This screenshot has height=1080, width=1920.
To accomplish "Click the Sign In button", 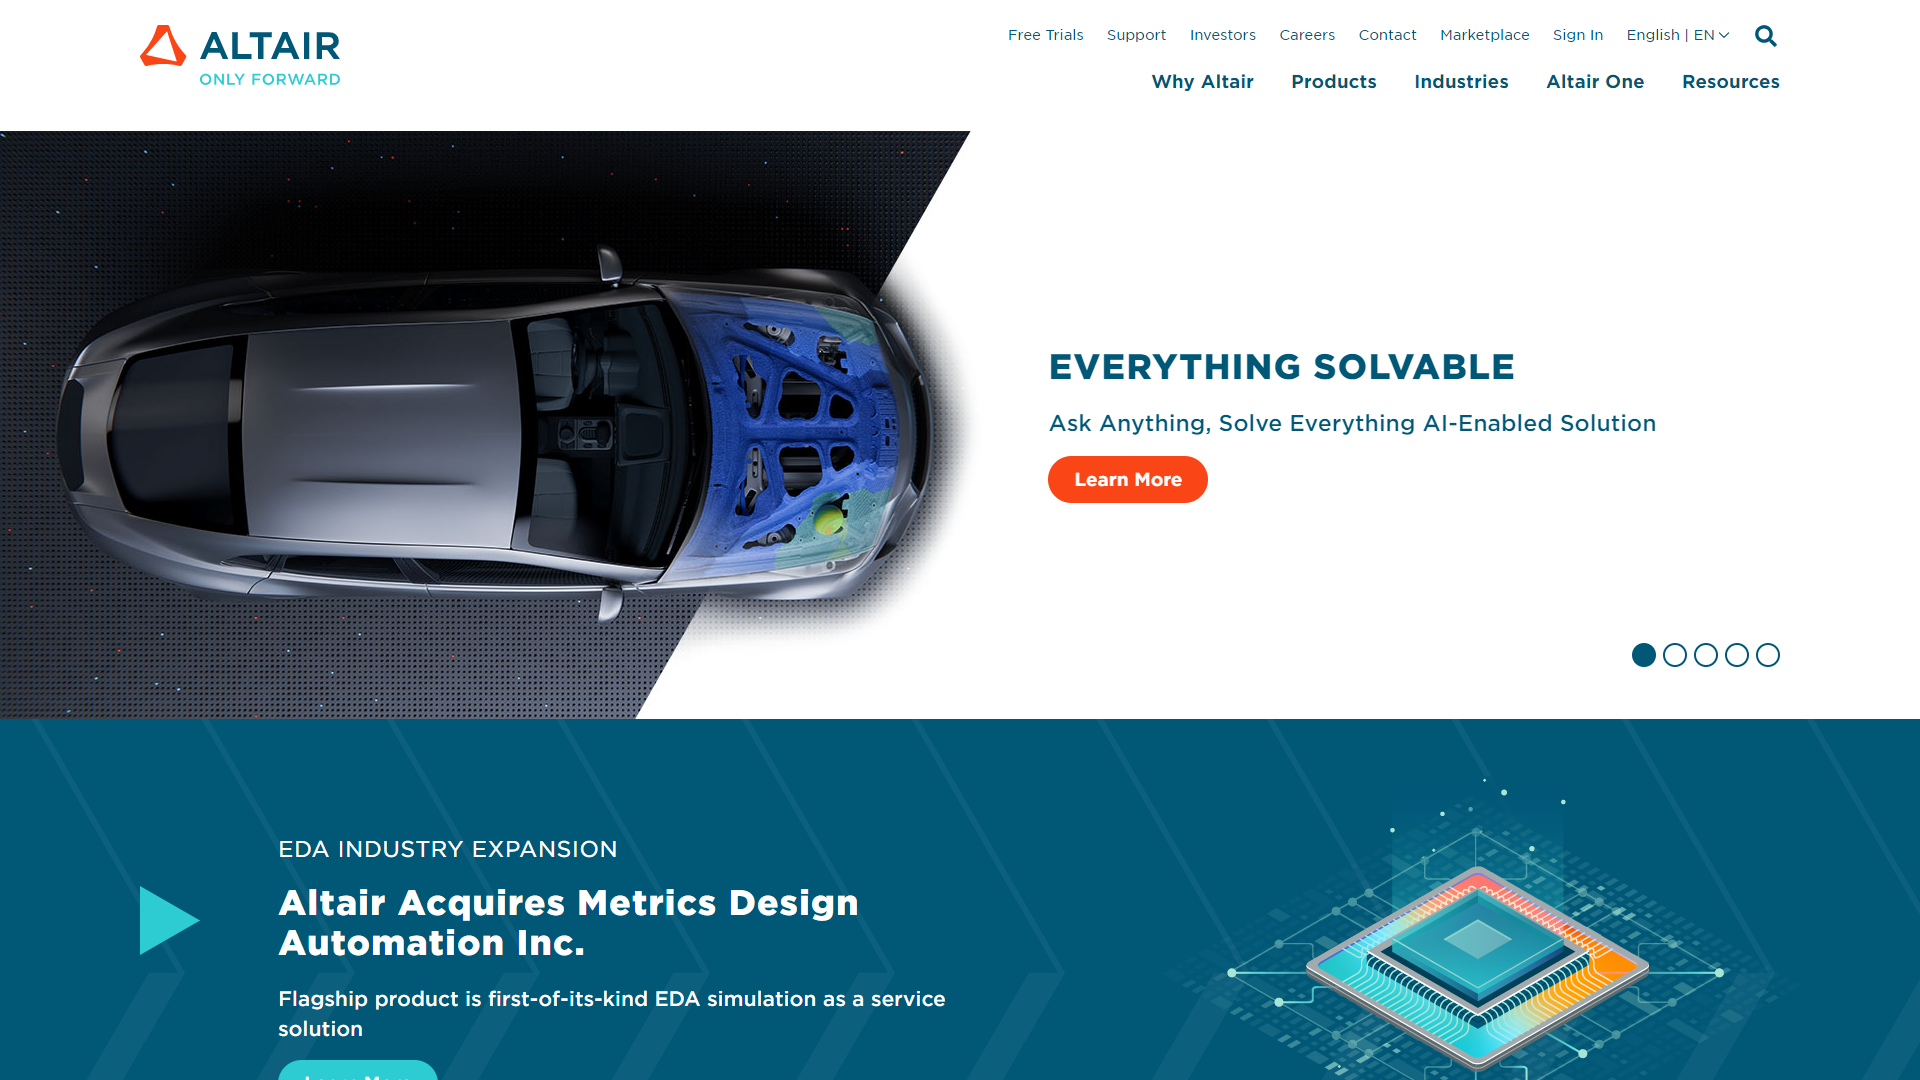I will click(1577, 34).
